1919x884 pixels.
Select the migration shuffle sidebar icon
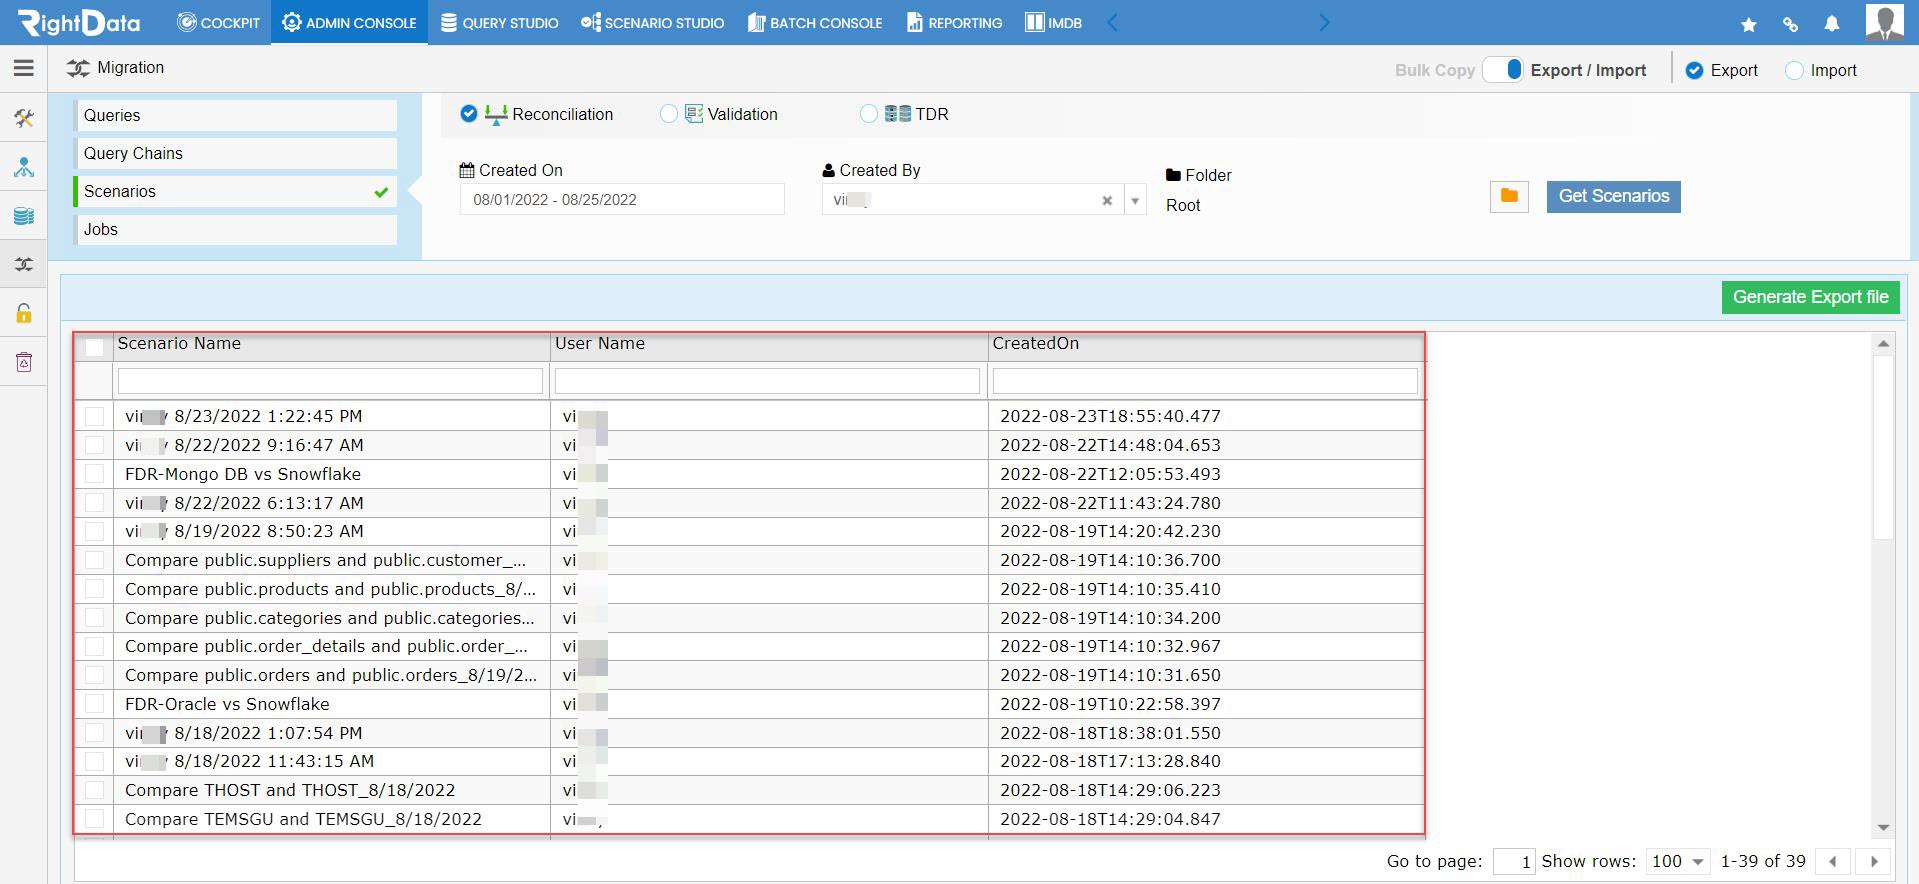[24, 264]
